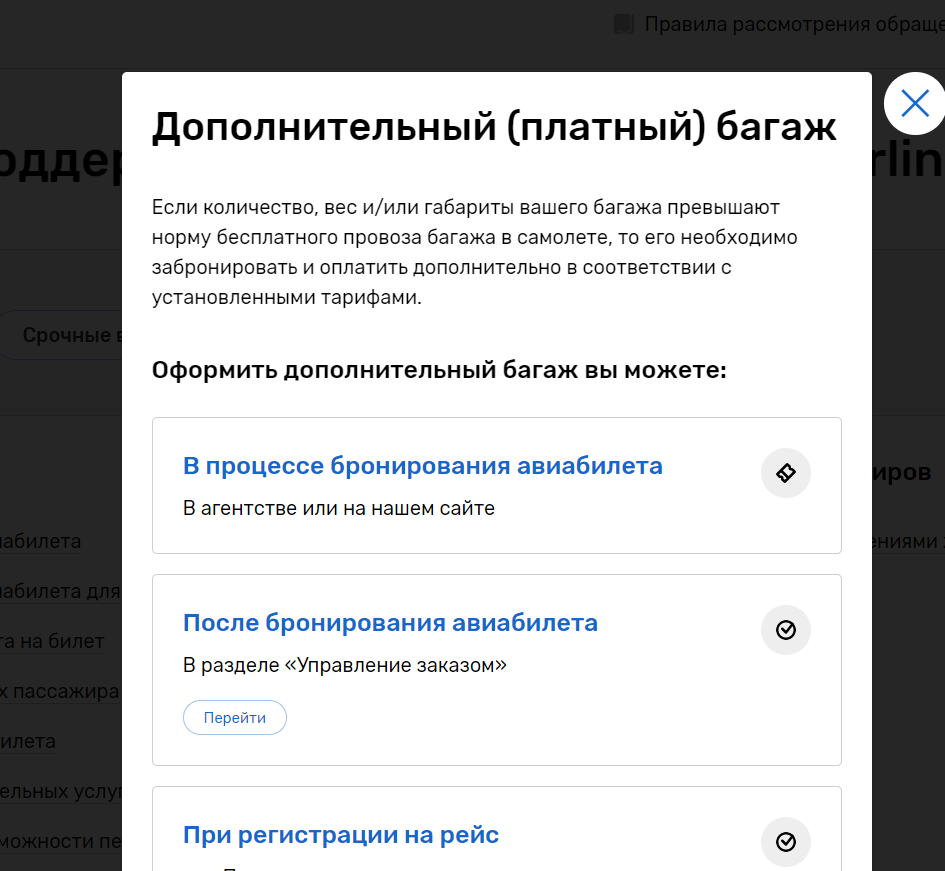The height and width of the screenshot is (871, 945).
Task: Select the "Срочные вопросы" filter chip
Action: coord(60,335)
